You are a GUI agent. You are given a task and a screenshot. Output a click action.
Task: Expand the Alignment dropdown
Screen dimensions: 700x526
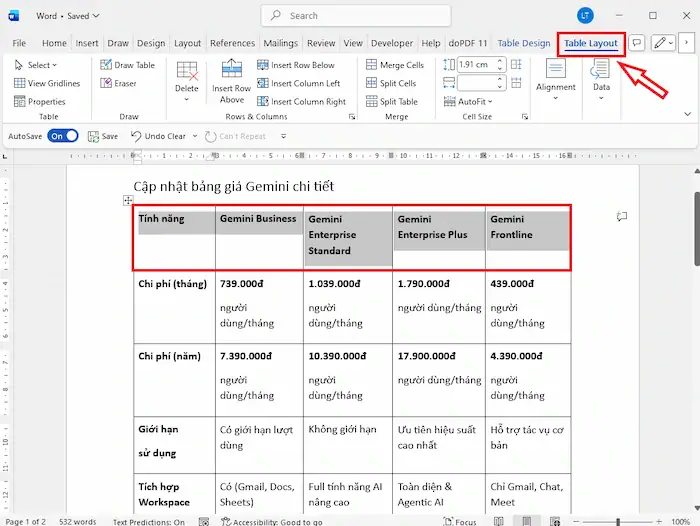point(555,98)
